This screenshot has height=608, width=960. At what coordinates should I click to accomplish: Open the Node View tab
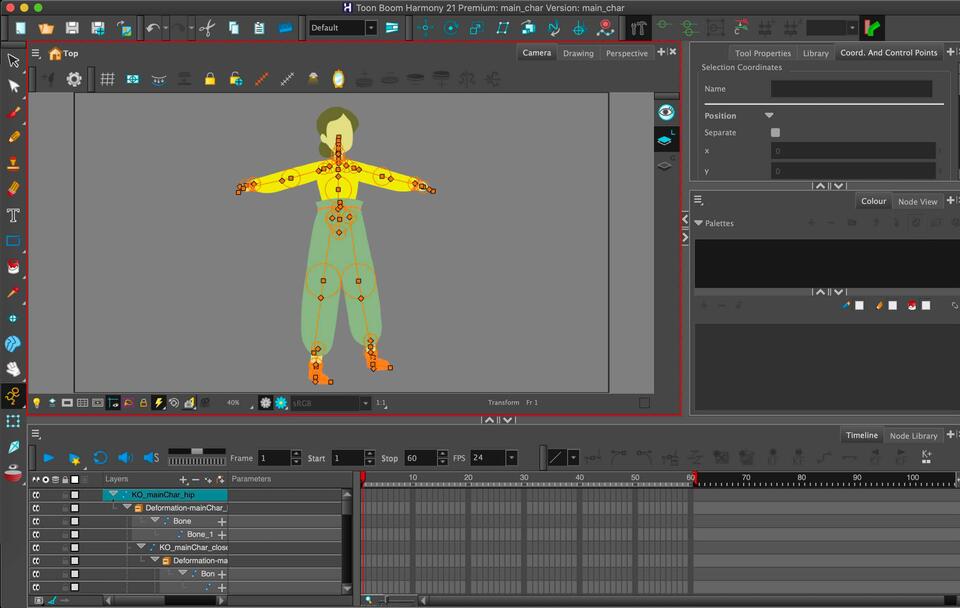916,201
